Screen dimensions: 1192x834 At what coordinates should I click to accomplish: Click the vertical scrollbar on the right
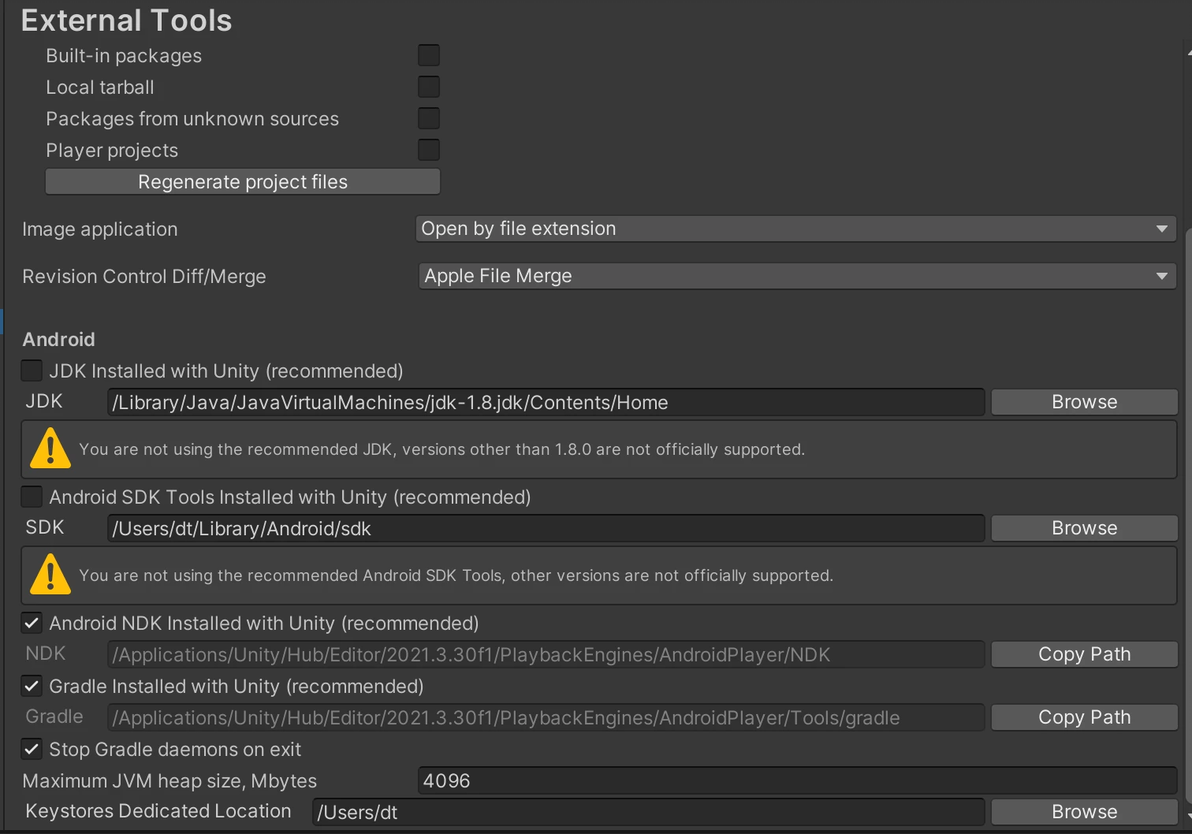(x=1189, y=514)
